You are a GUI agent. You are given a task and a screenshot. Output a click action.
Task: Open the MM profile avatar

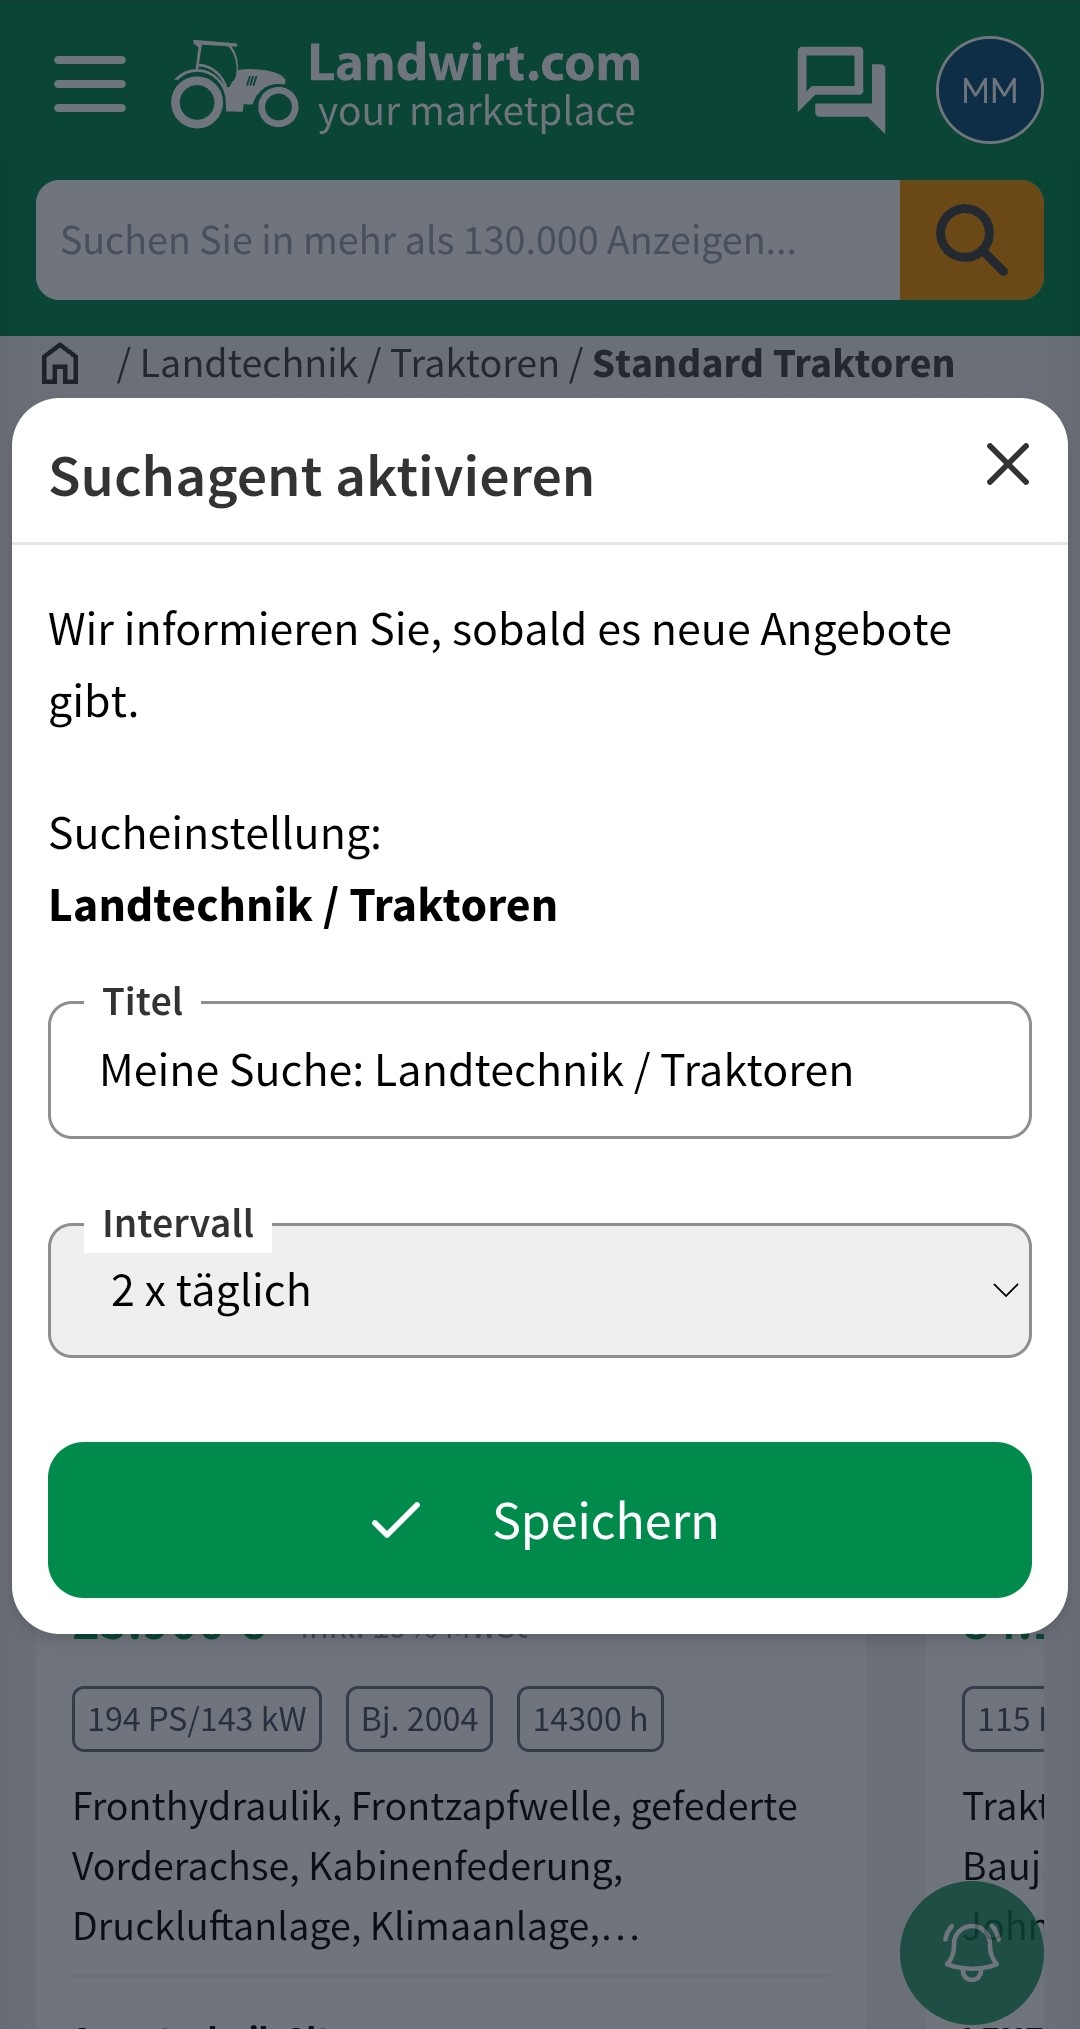click(x=988, y=91)
